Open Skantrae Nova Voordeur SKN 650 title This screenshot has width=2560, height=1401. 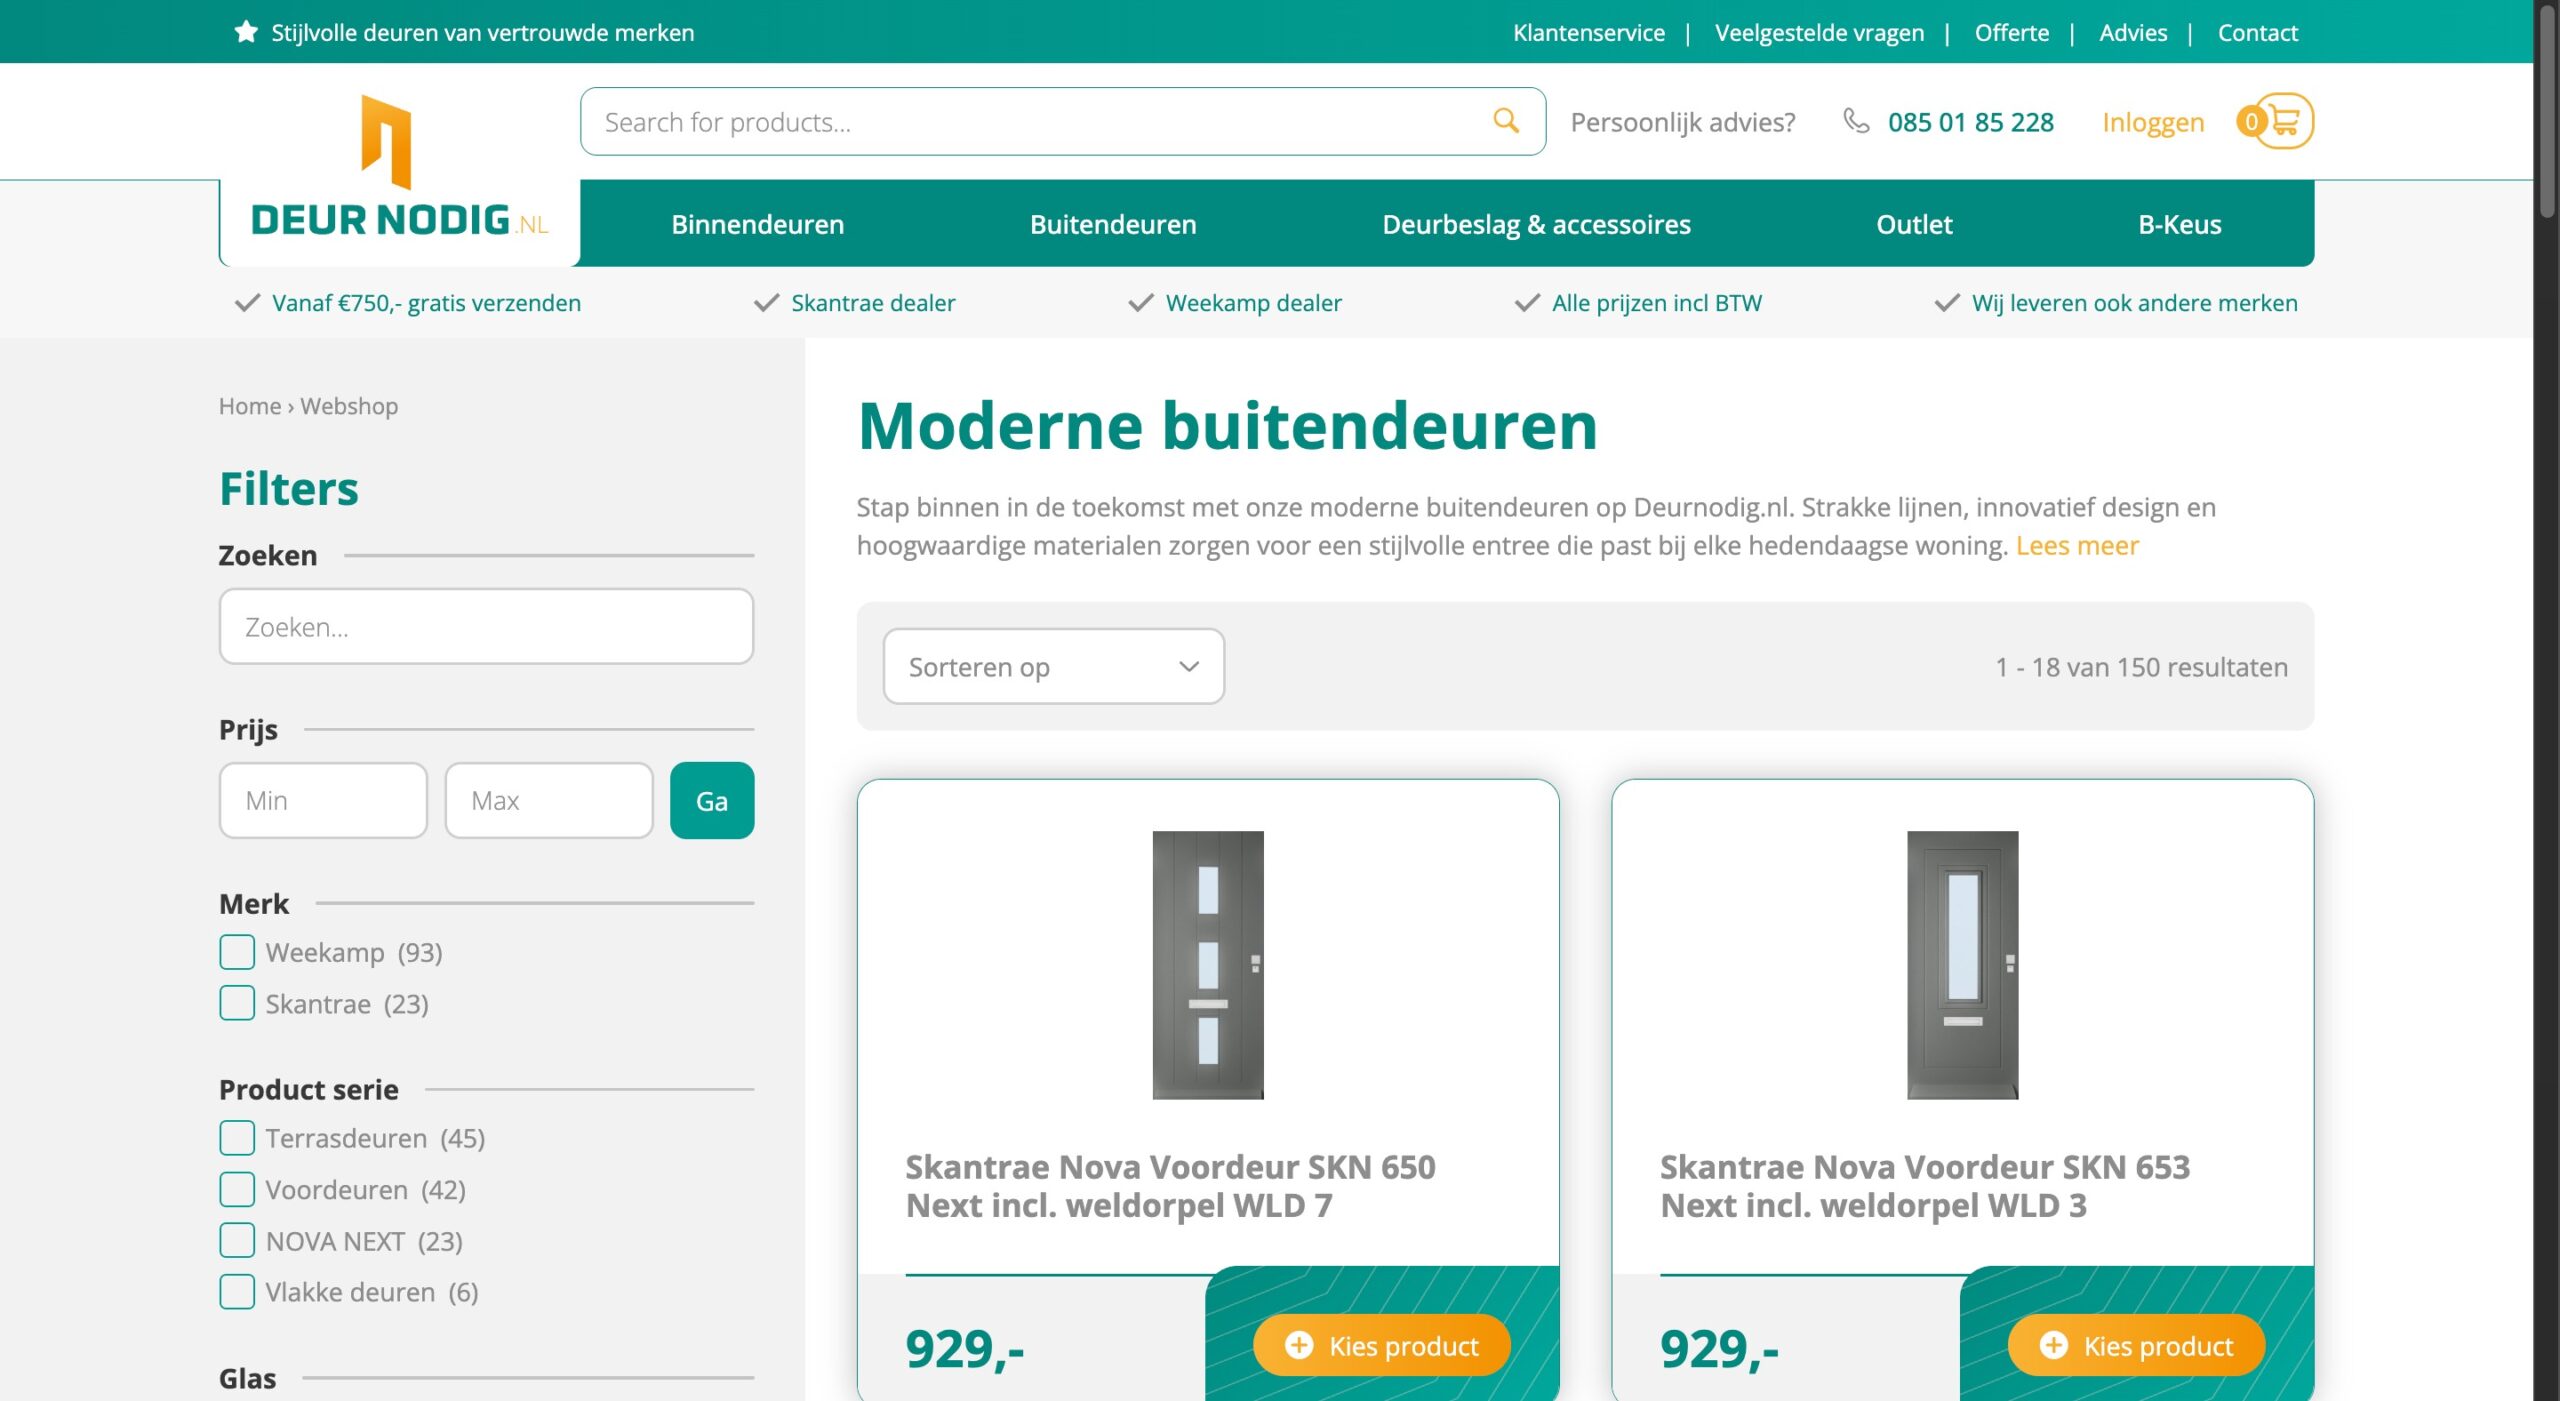click(x=1171, y=1186)
